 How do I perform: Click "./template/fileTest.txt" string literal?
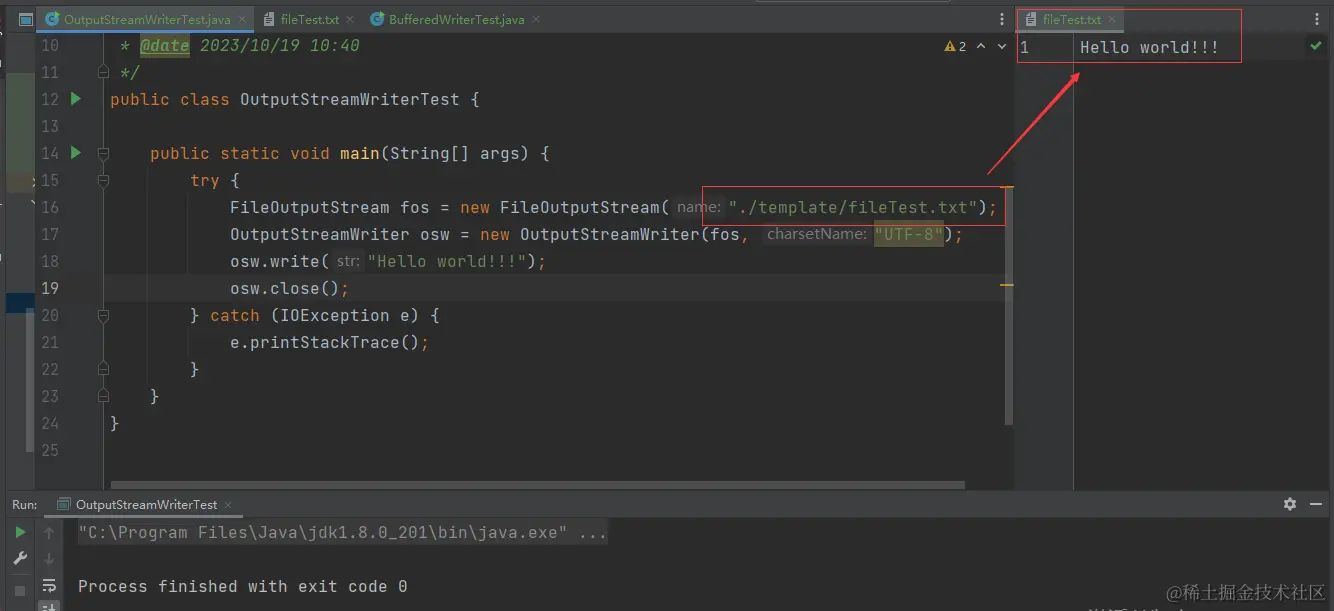point(853,207)
